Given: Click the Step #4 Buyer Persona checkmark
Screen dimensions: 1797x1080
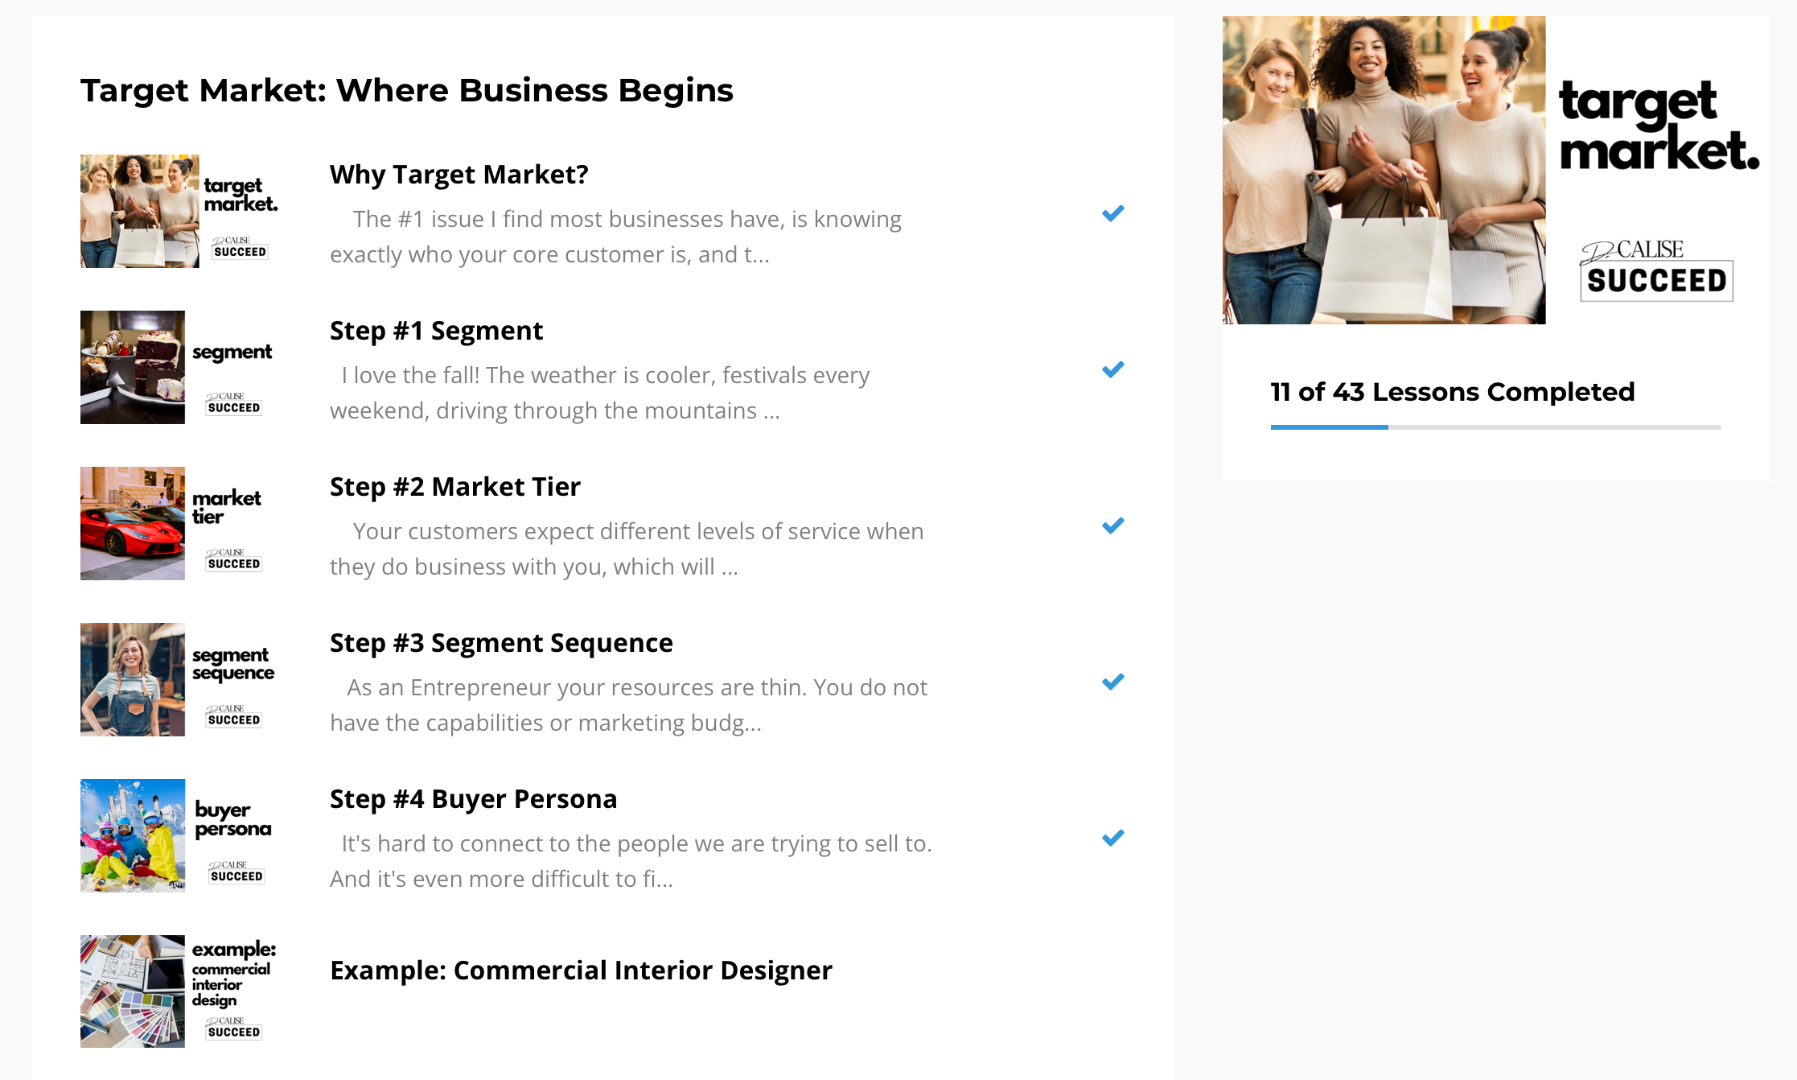Looking at the screenshot, I should (x=1112, y=838).
